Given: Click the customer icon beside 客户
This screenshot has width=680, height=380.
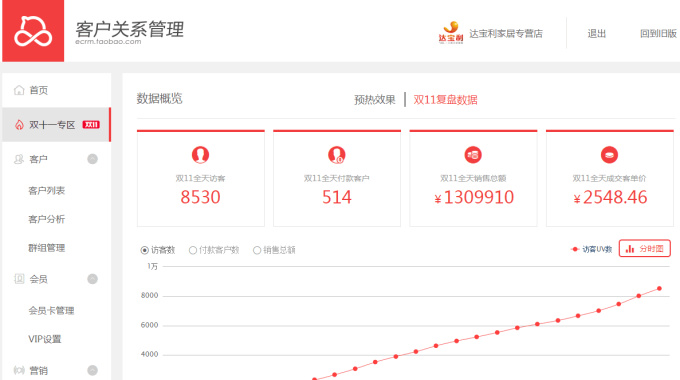Looking at the screenshot, I should pos(19,159).
